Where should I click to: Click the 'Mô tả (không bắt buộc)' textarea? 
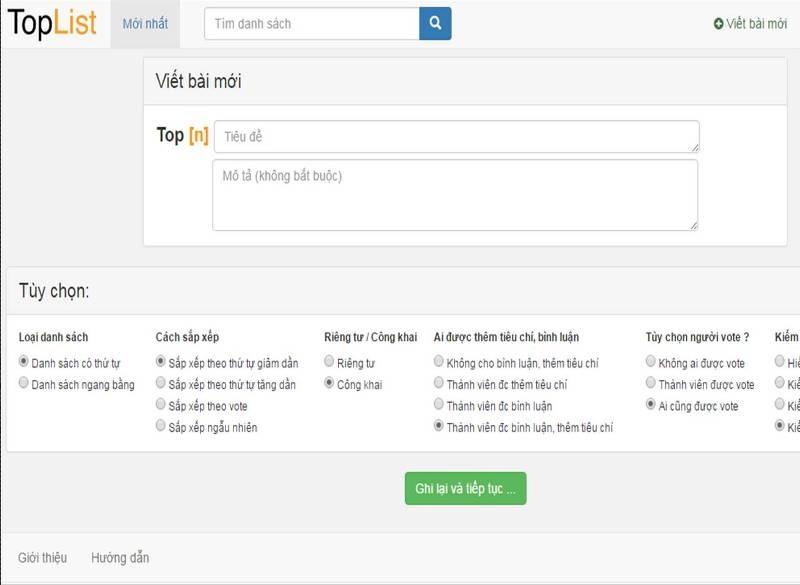tap(455, 195)
